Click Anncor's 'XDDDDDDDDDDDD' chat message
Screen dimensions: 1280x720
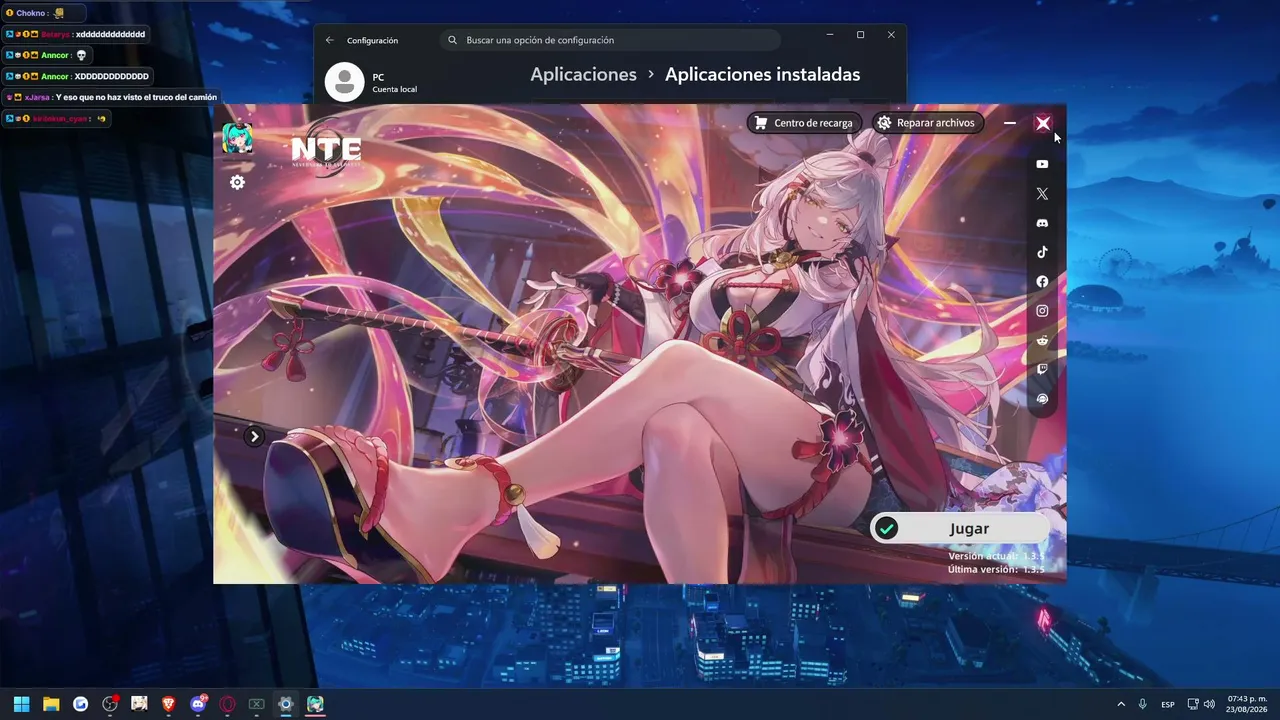77,76
